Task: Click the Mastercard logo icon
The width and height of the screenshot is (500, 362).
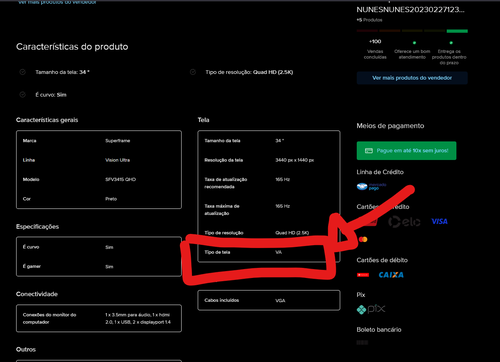Action: point(363,239)
